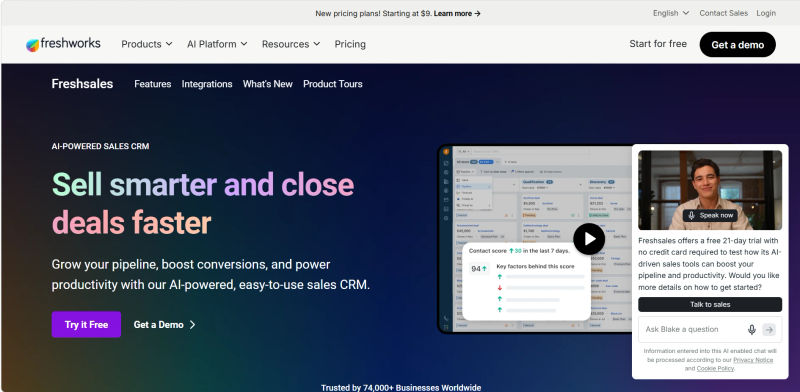Click the Freshworks logo
Viewport: 800px width, 392px height.
pyautogui.click(x=63, y=44)
